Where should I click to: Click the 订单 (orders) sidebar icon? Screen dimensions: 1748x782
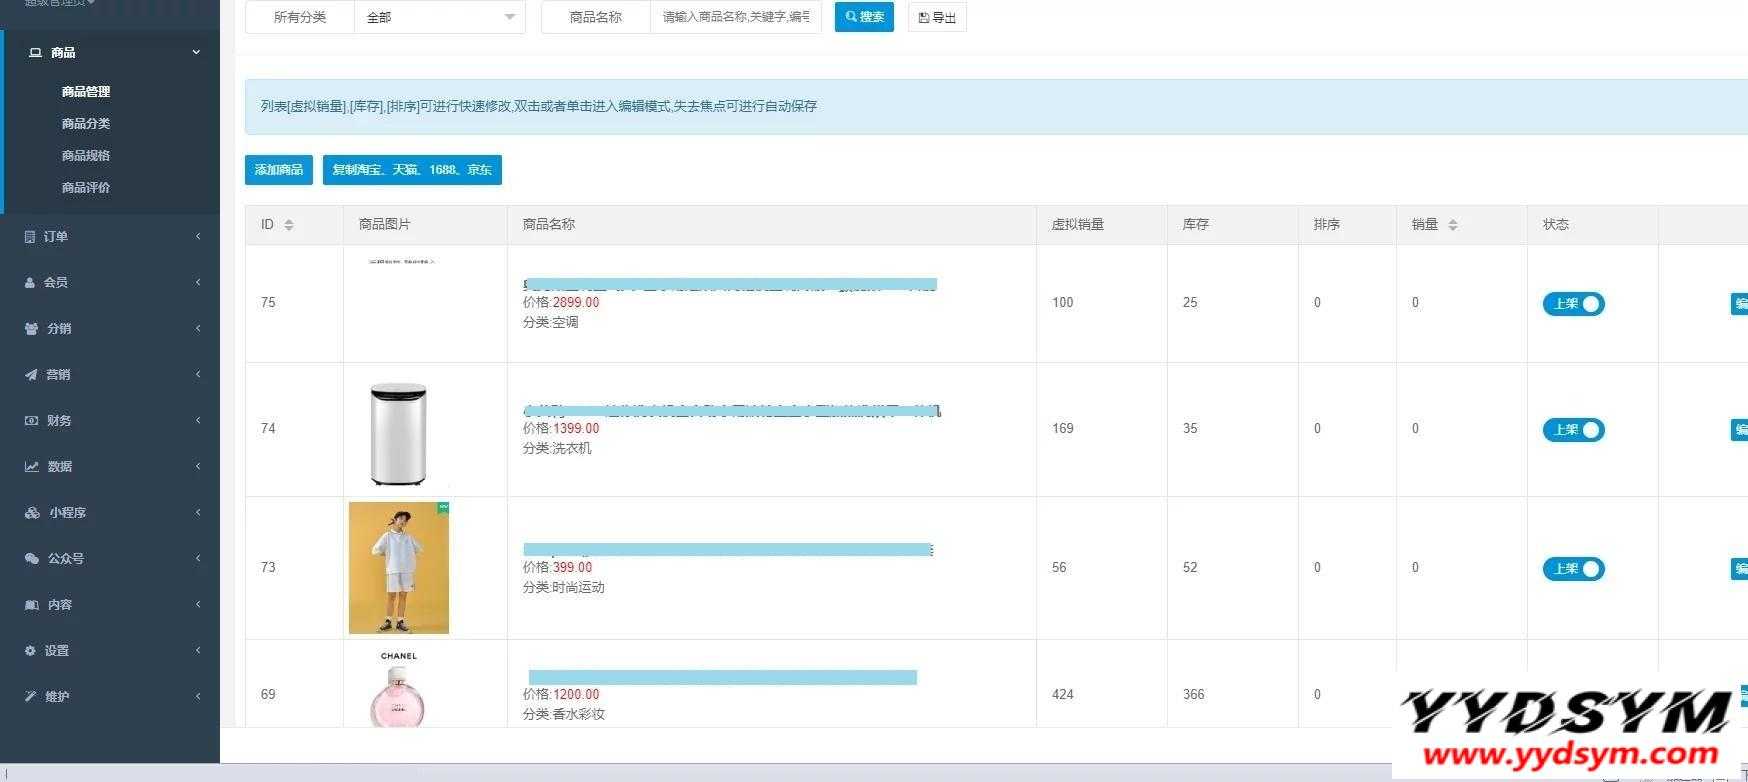[31, 237]
